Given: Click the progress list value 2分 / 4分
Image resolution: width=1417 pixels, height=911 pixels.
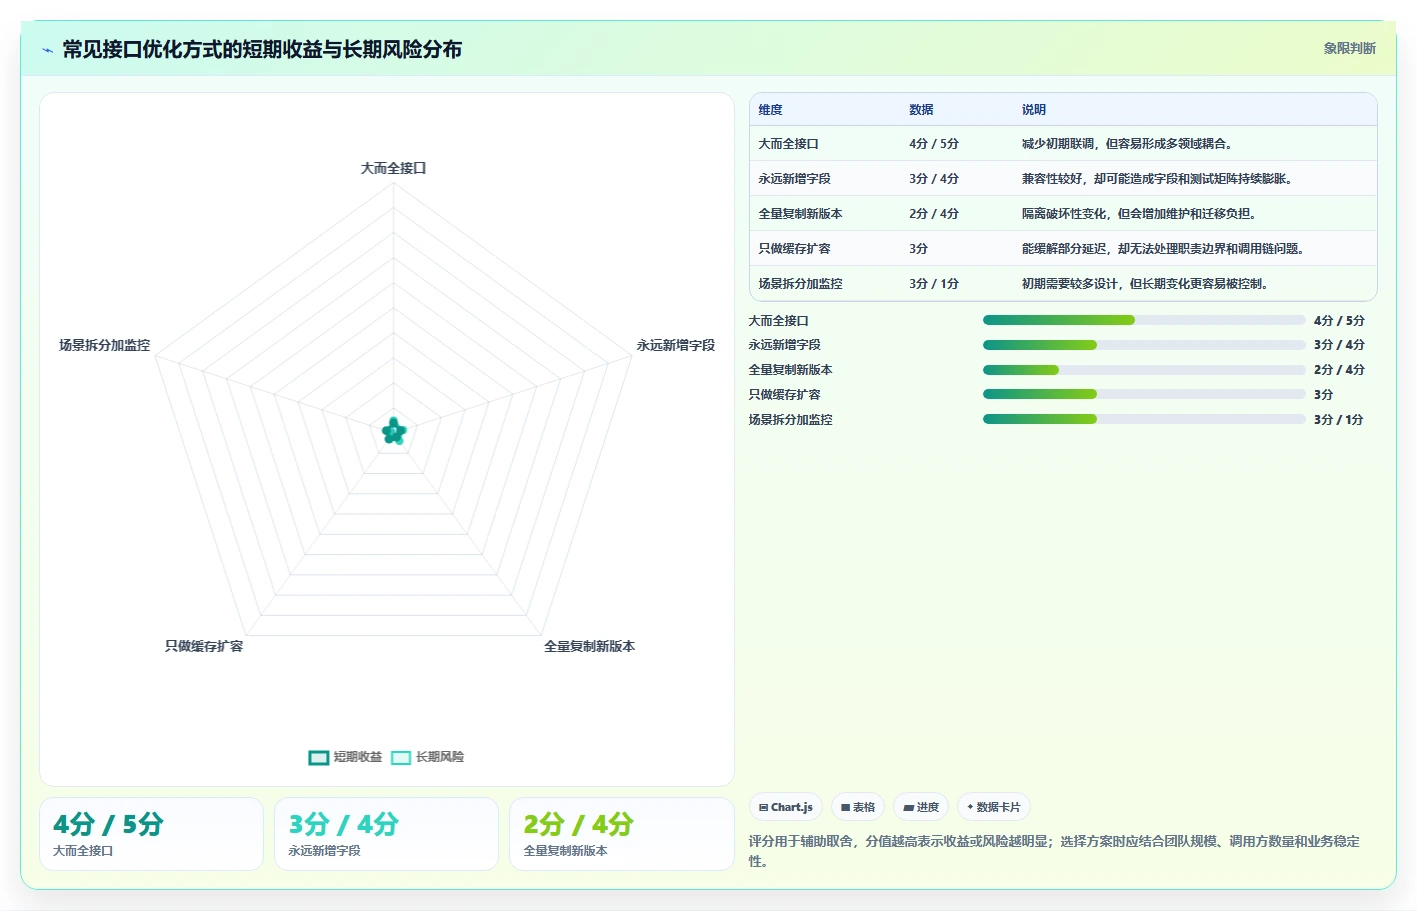Looking at the screenshot, I should 1339,370.
